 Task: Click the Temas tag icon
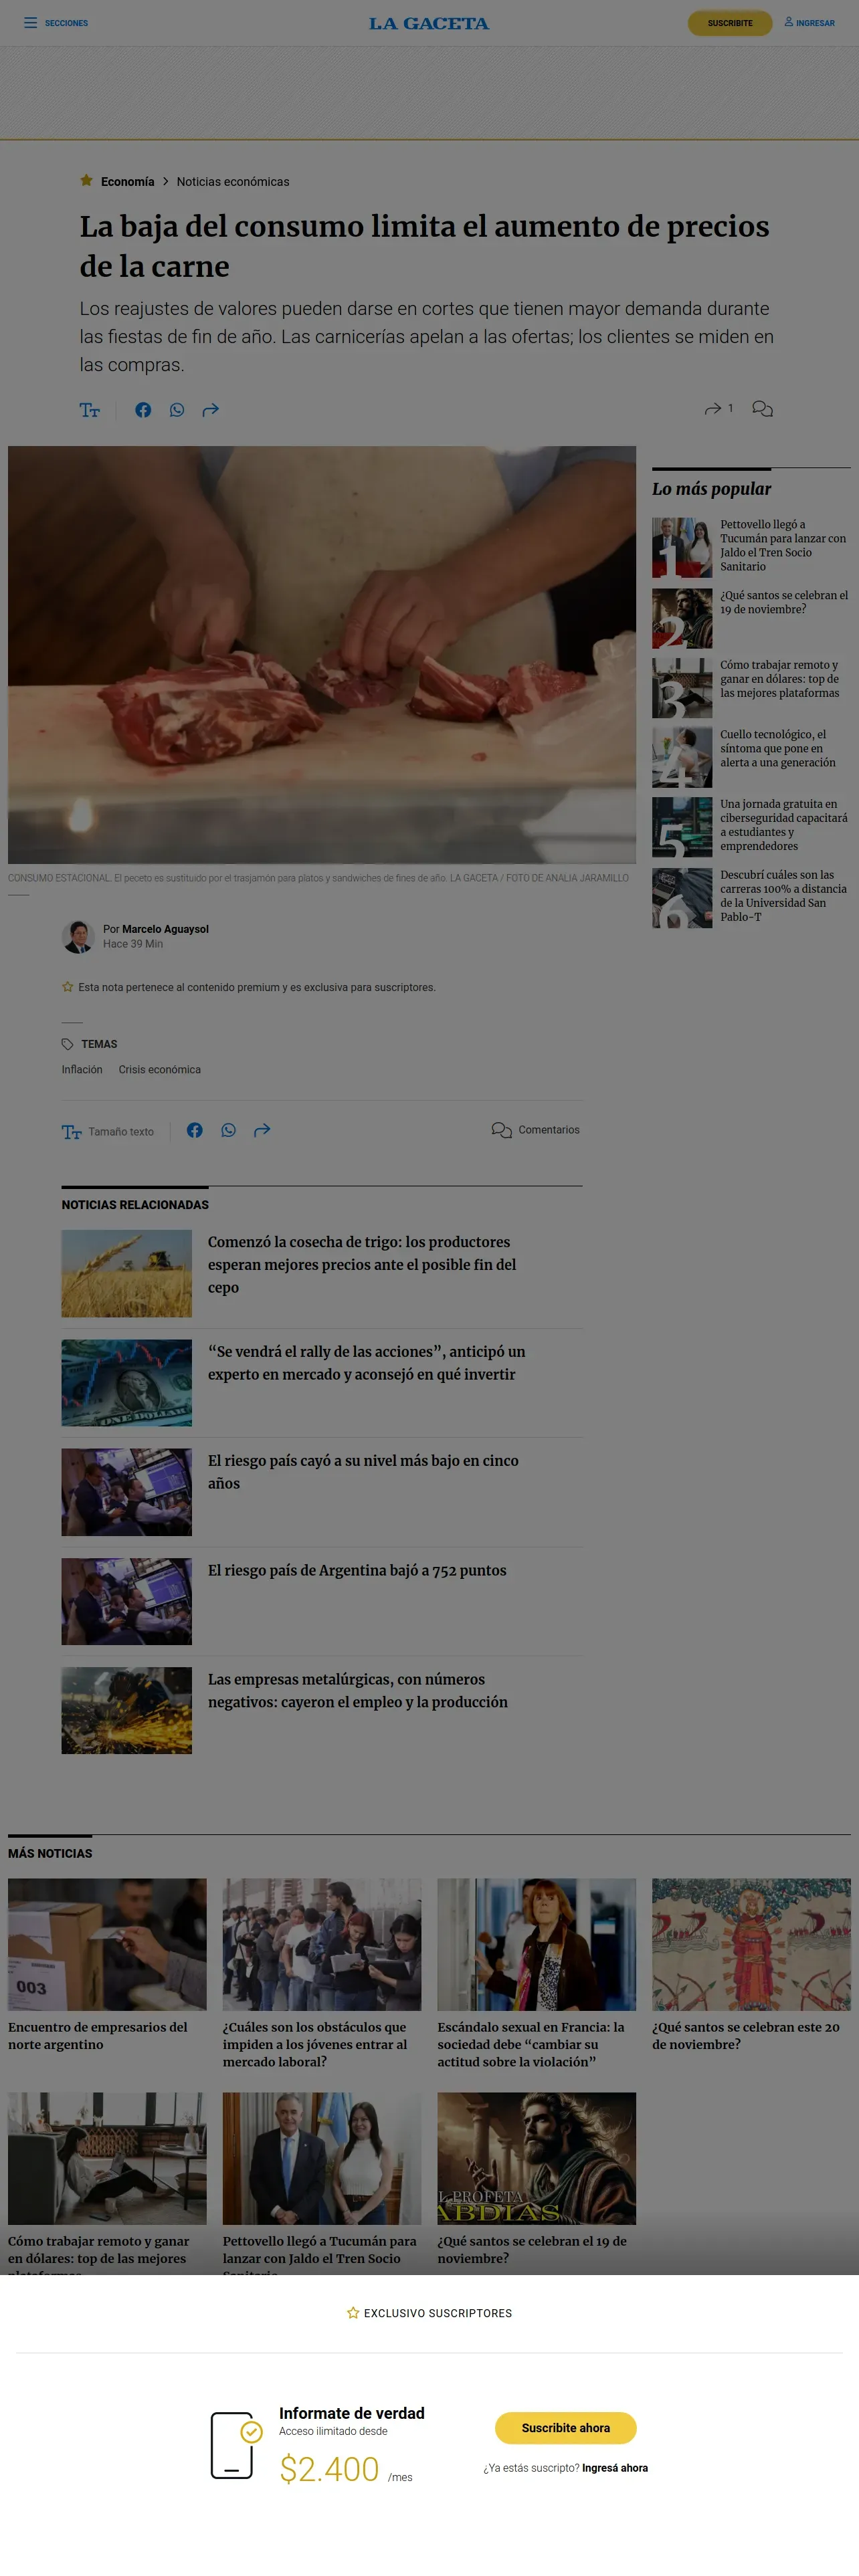67,1044
